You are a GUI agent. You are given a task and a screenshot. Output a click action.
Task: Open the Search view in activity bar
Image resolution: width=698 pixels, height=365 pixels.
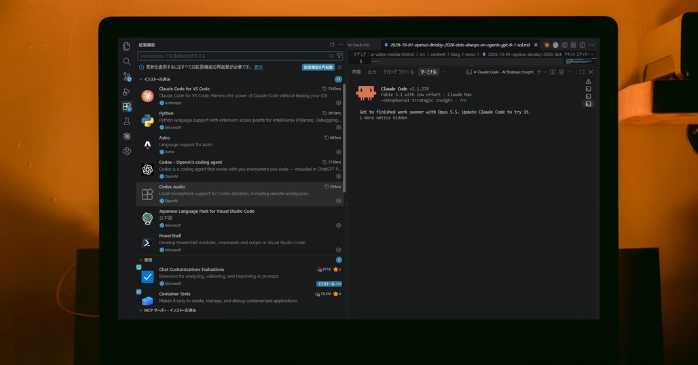coord(127,61)
